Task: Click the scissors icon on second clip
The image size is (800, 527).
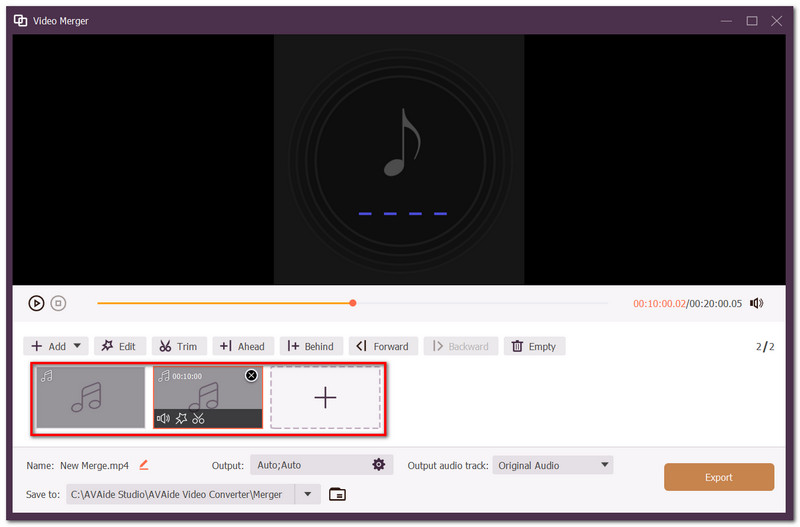Action: click(x=198, y=419)
